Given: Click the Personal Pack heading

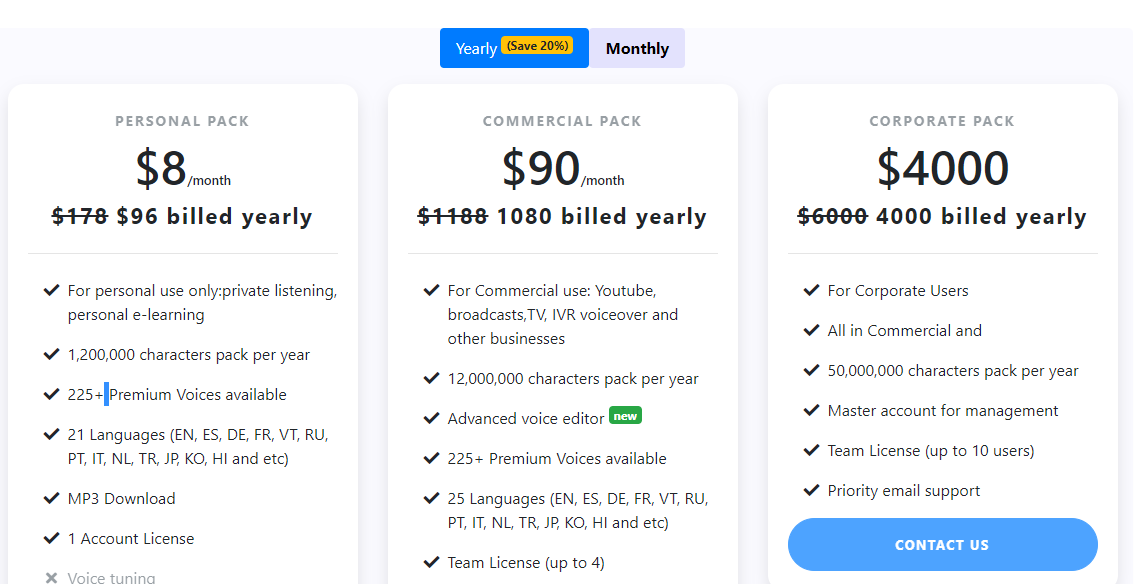Looking at the screenshot, I should tap(182, 121).
